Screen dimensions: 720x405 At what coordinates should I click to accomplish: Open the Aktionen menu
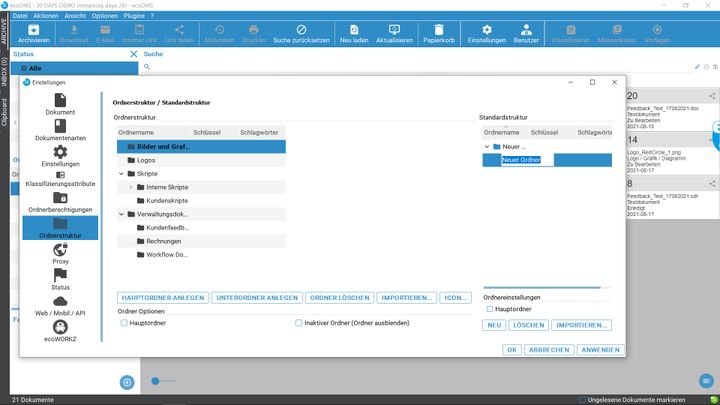click(x=45, y=16)
